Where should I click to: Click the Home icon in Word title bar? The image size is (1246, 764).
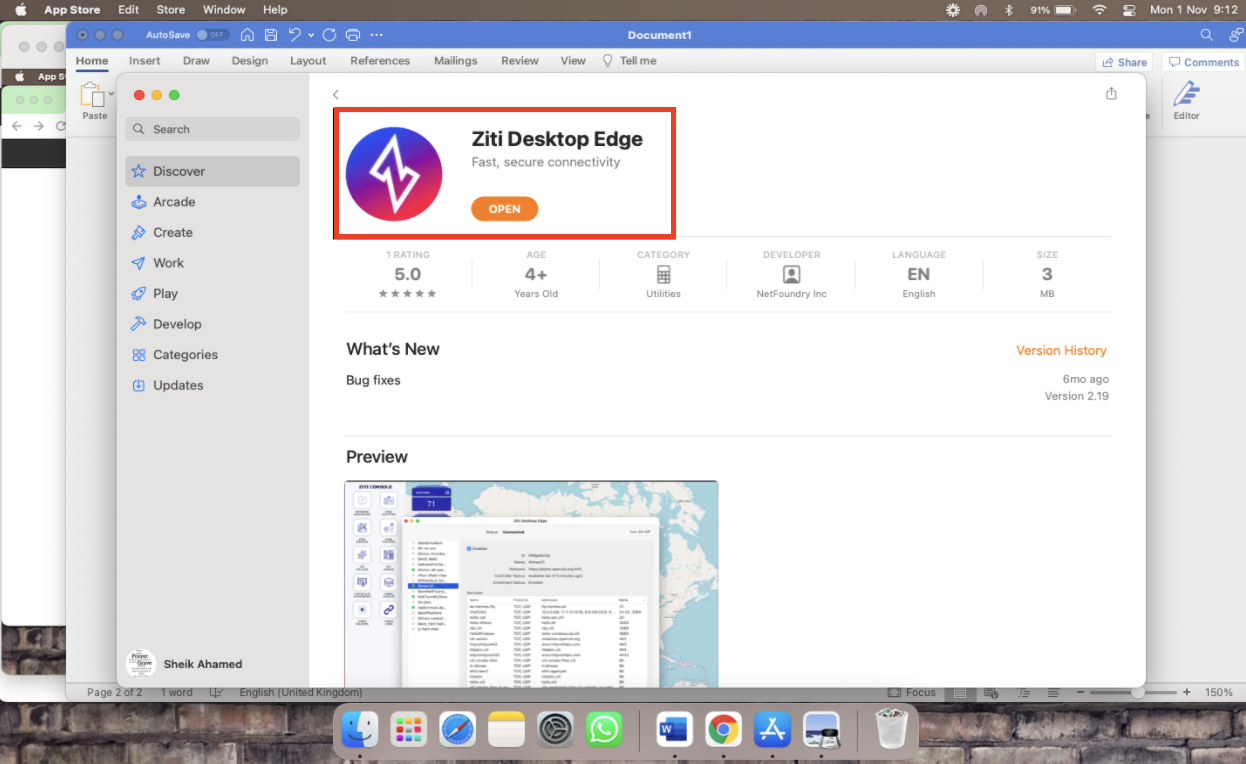[247, 35]
